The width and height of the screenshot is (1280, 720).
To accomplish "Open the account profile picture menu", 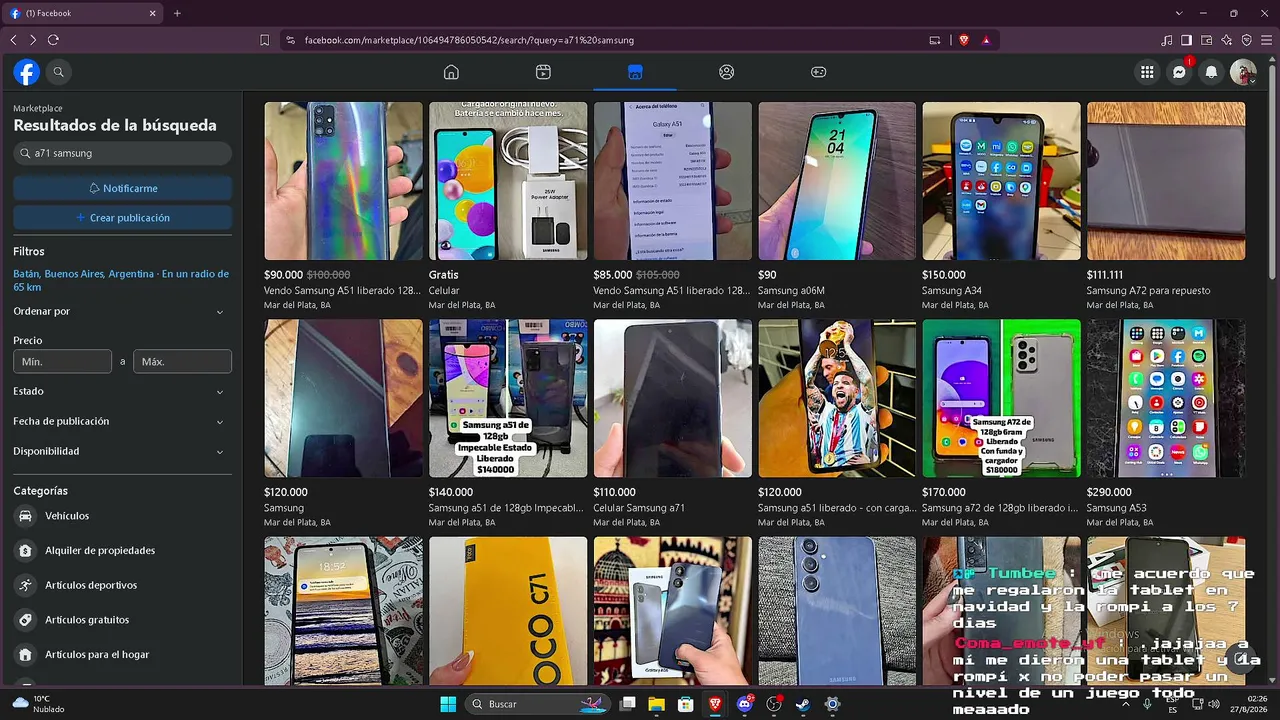I will point(1243,72).
